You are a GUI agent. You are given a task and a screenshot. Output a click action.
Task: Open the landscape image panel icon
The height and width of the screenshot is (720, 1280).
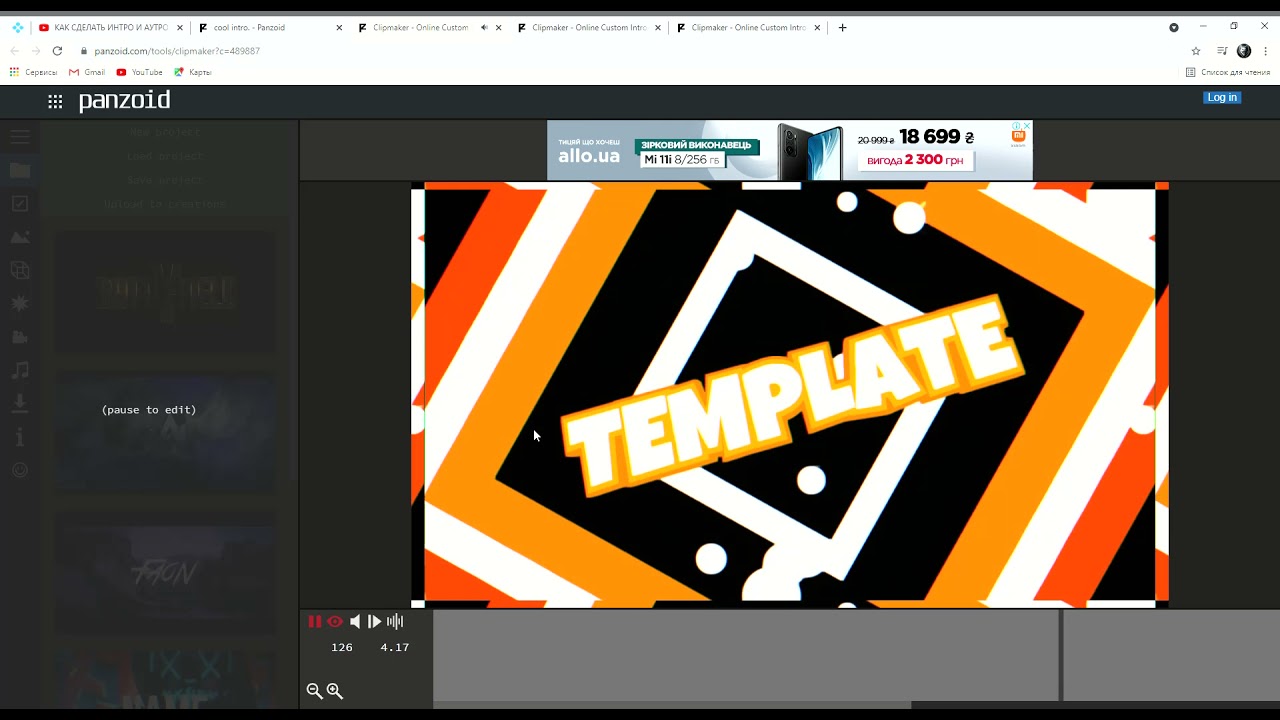pos(20,237)
